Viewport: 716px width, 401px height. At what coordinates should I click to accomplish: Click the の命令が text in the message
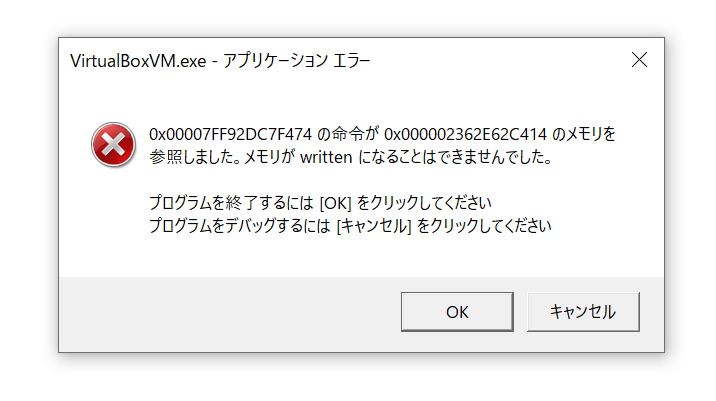348,134
